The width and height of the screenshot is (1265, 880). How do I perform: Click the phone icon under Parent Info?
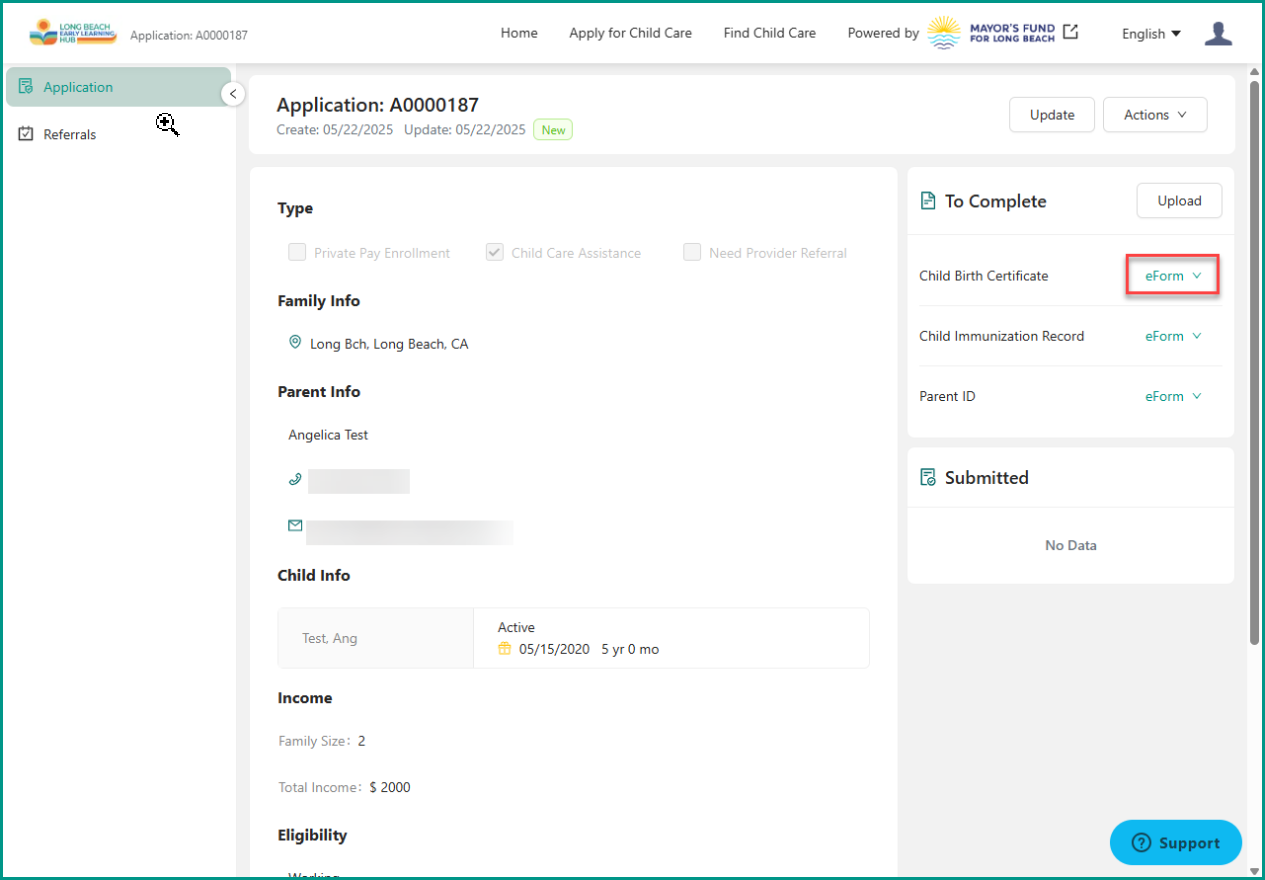[x=295, y=479]
